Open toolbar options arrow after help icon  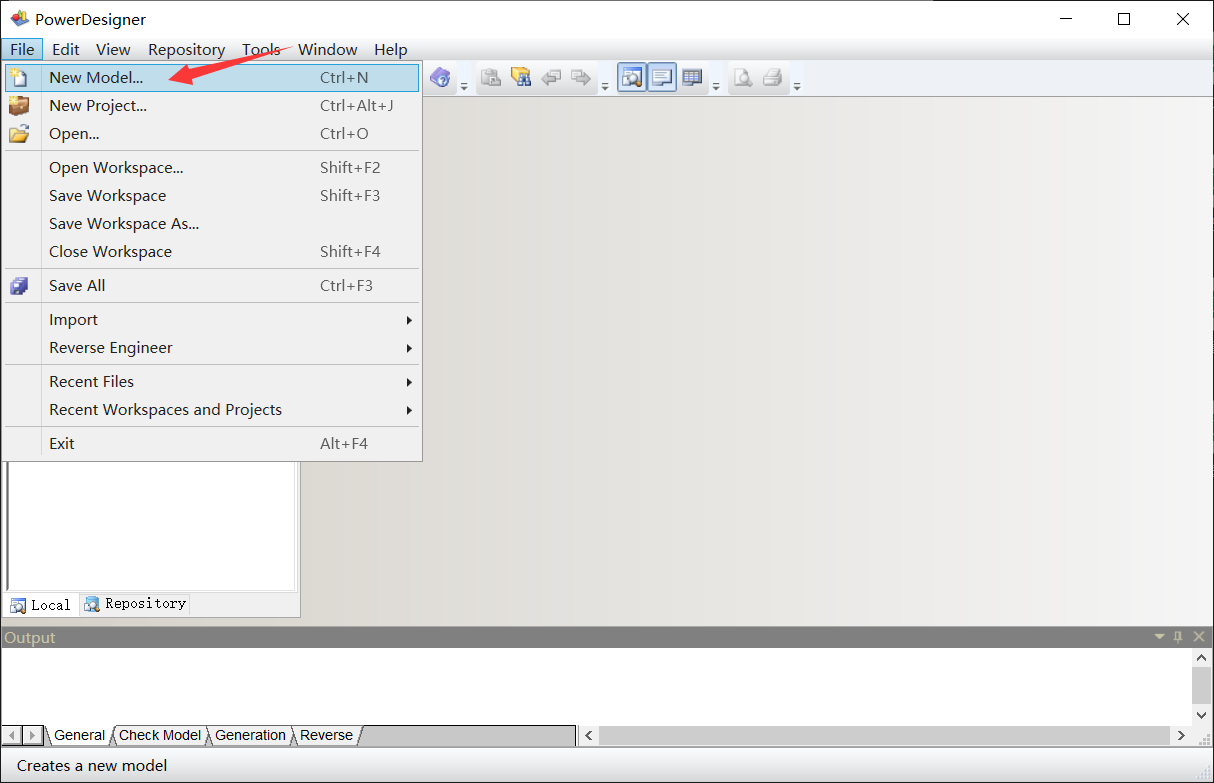pos(464,86)
